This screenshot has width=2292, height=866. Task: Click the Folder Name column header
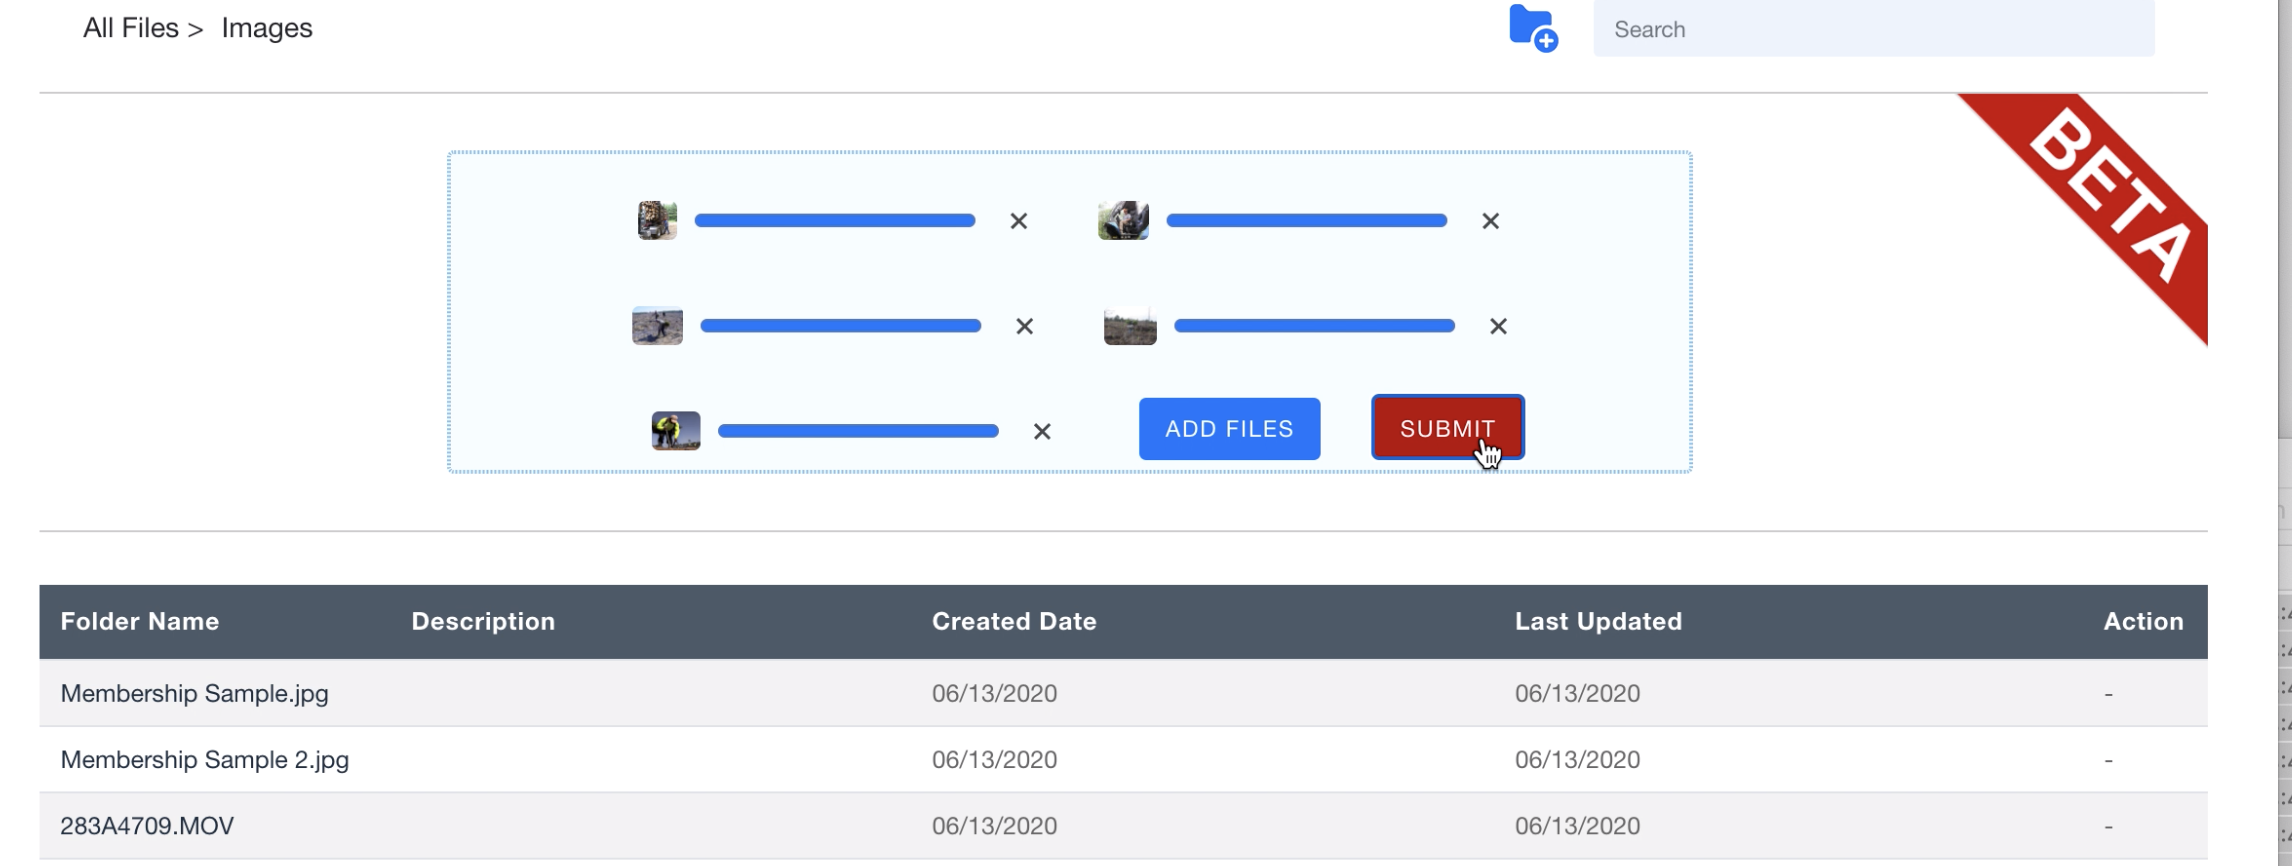coord(140,622)
